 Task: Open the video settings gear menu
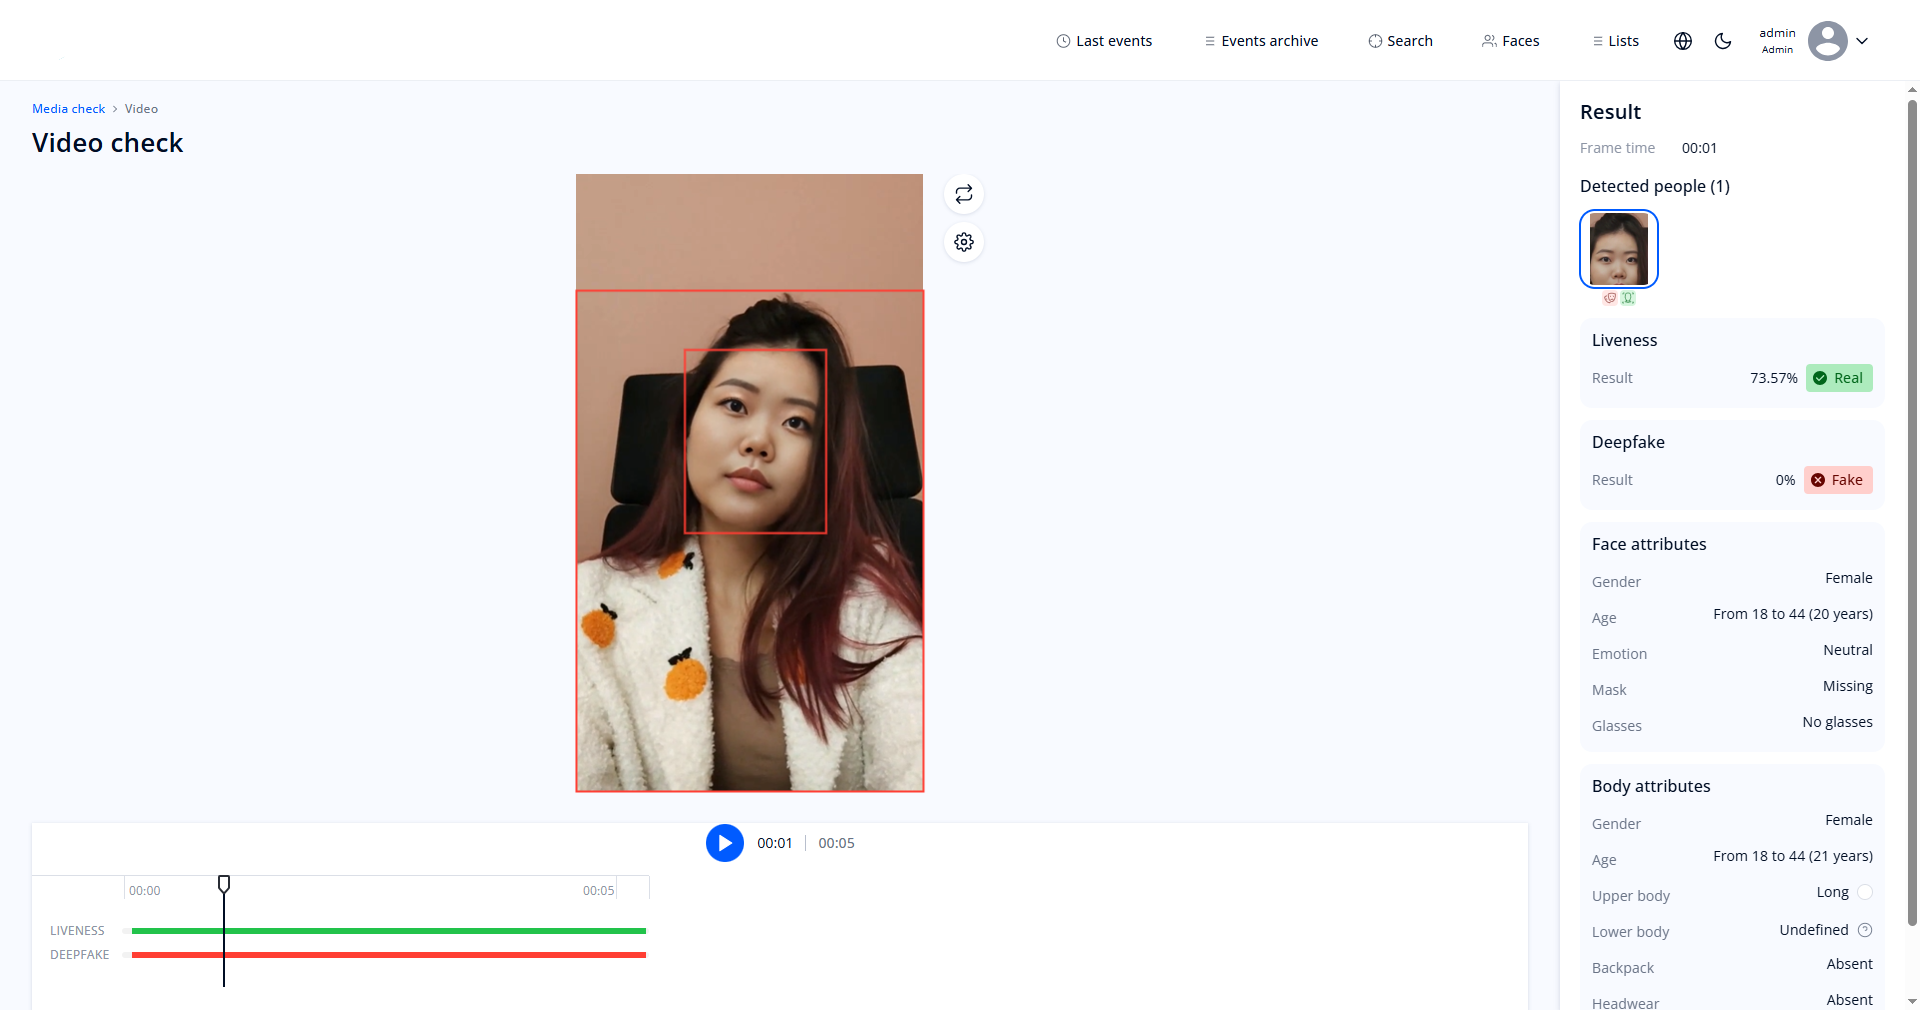[x=963, y=242]
